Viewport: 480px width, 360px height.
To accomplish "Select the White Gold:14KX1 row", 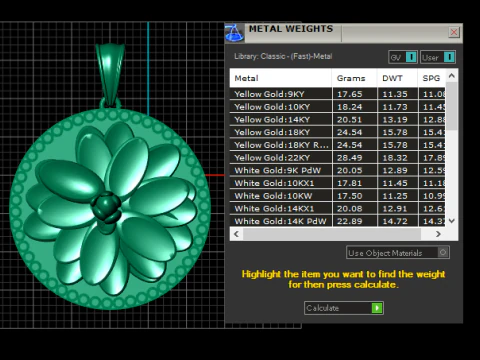I will pos(338,208).
